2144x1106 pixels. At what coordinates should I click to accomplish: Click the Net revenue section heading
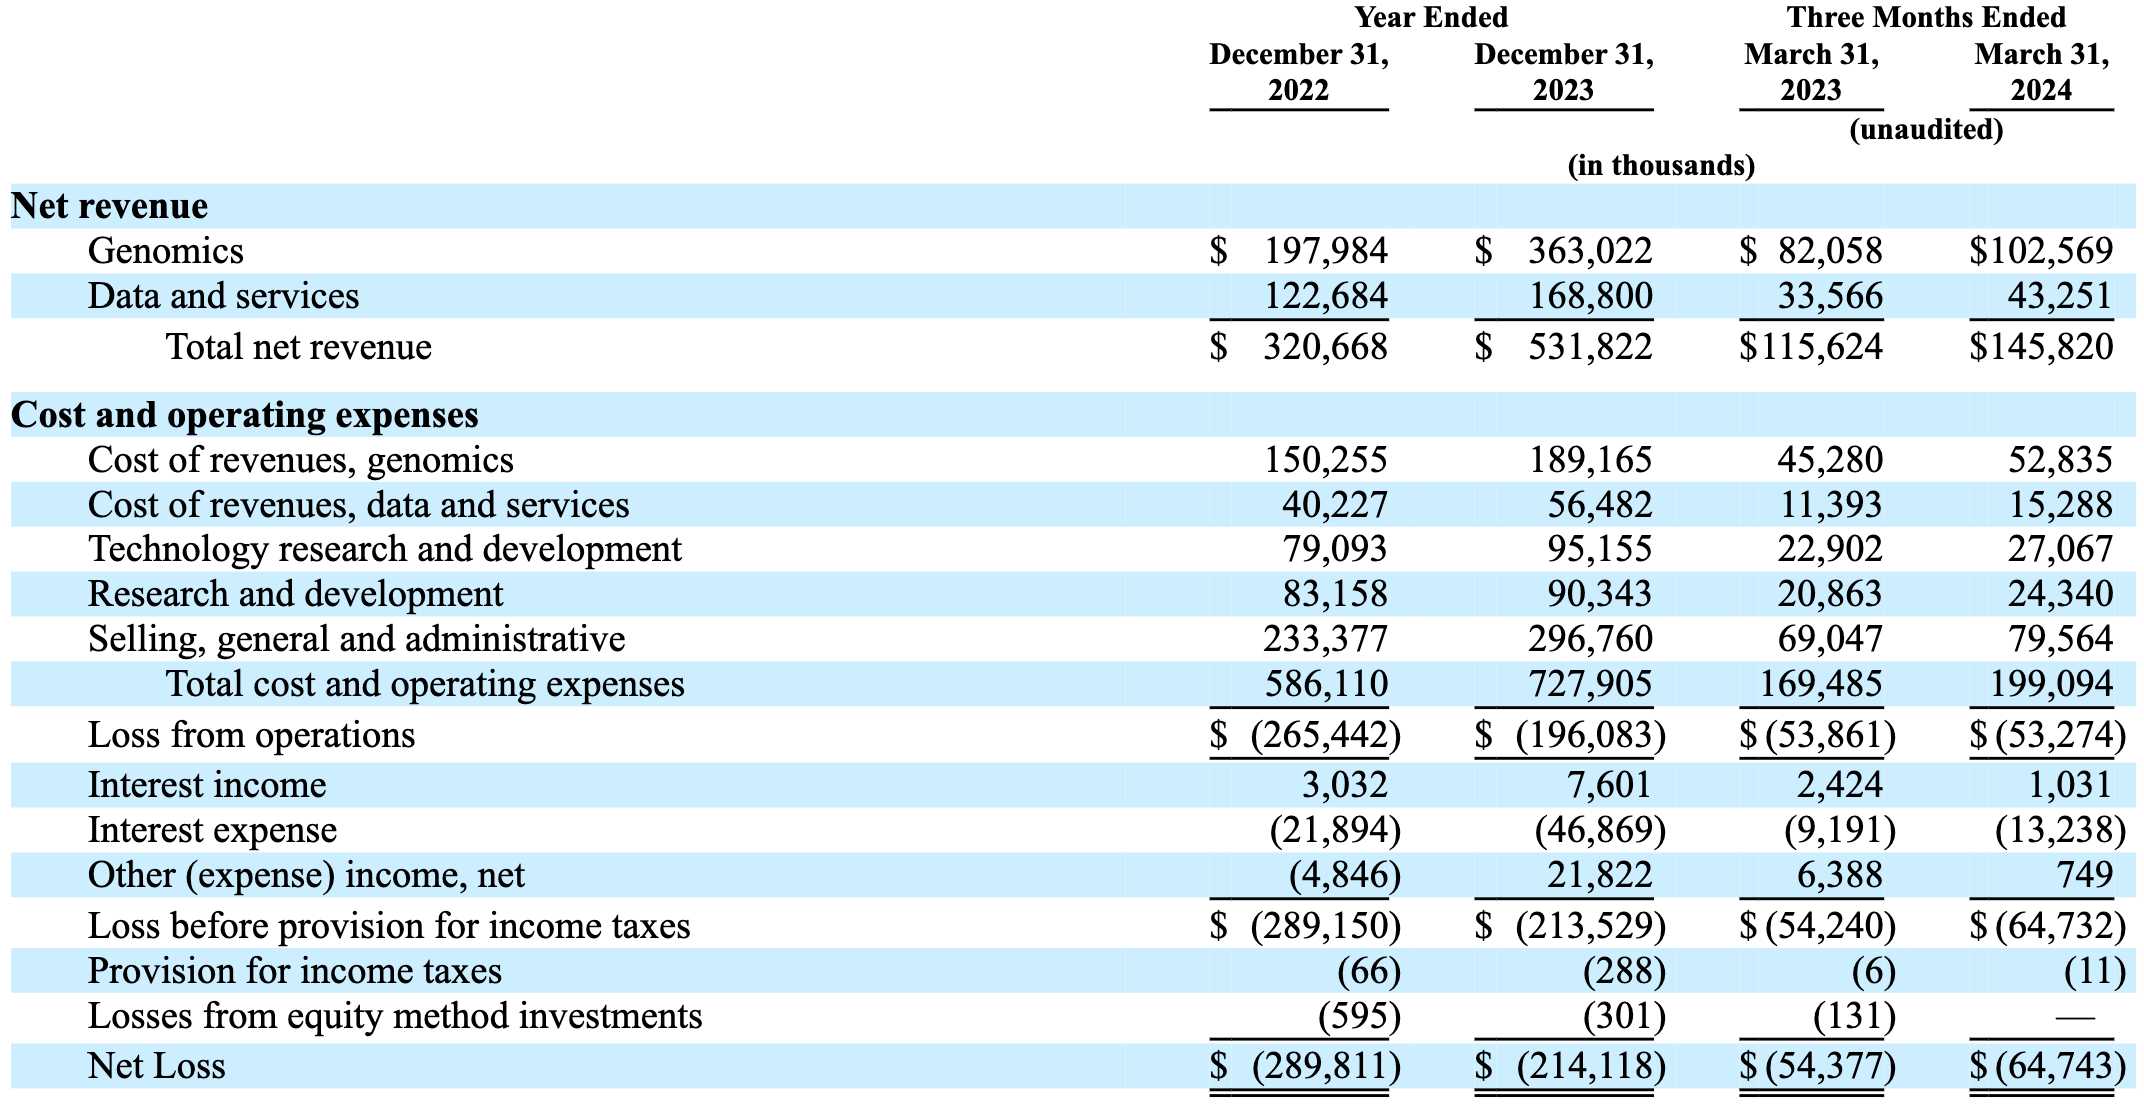point(109,206)
